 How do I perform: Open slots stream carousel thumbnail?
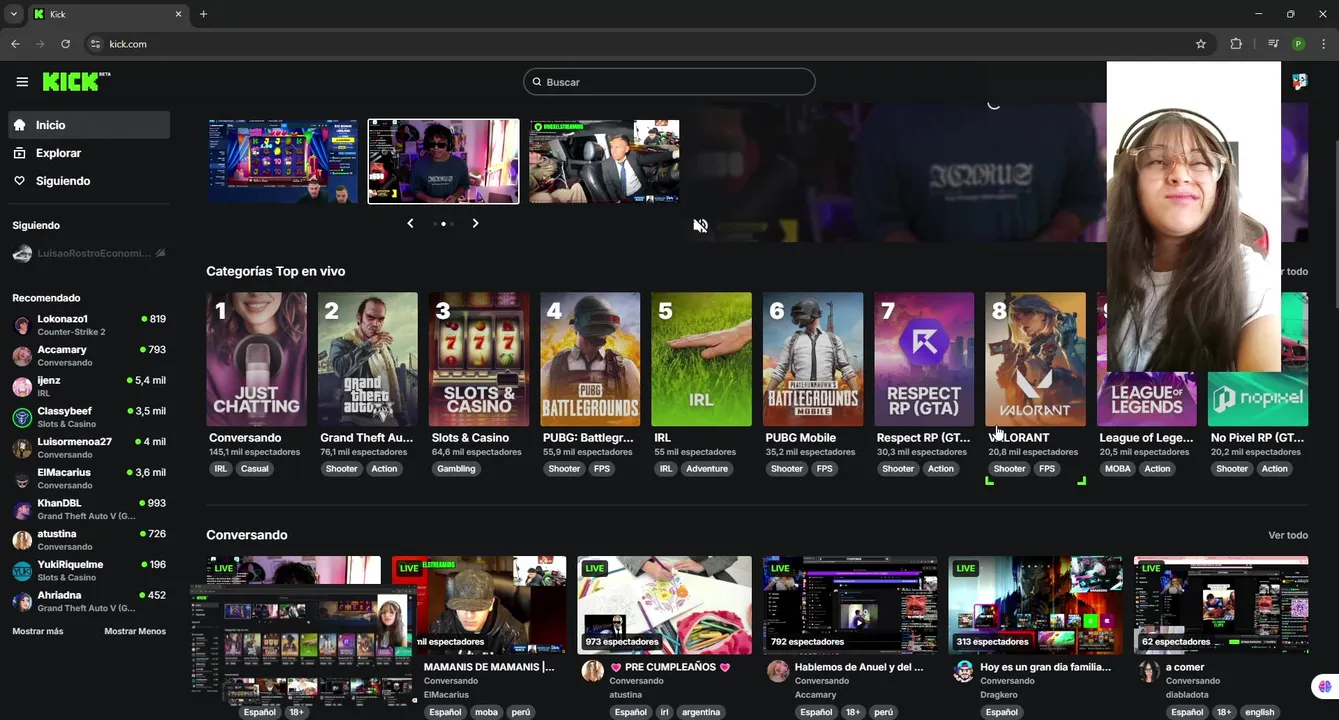tap(283, 161)
